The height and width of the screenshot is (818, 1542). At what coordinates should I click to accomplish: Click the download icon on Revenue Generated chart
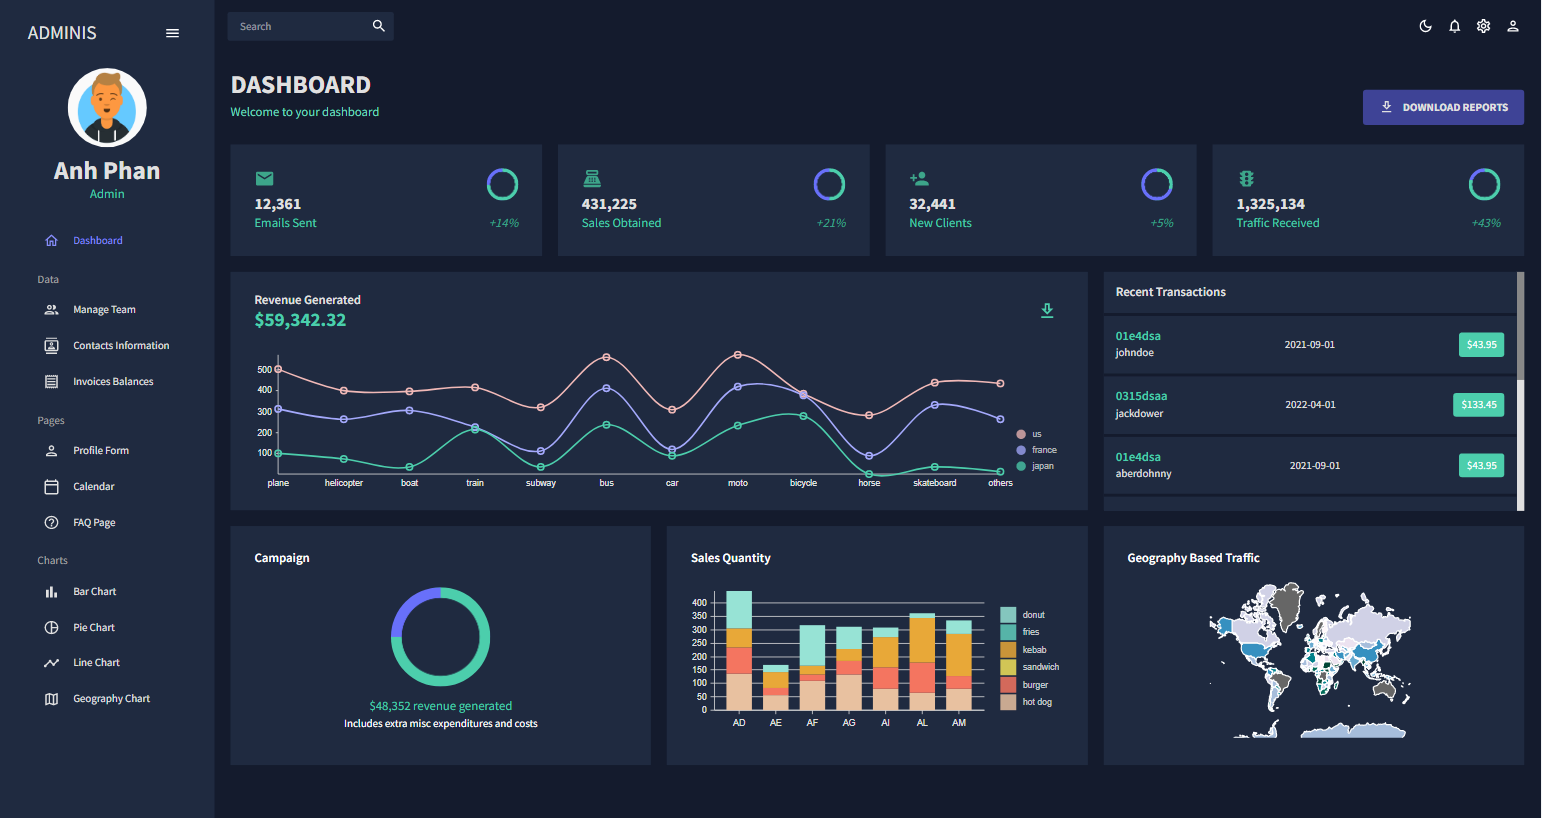tap(1047, 311)
